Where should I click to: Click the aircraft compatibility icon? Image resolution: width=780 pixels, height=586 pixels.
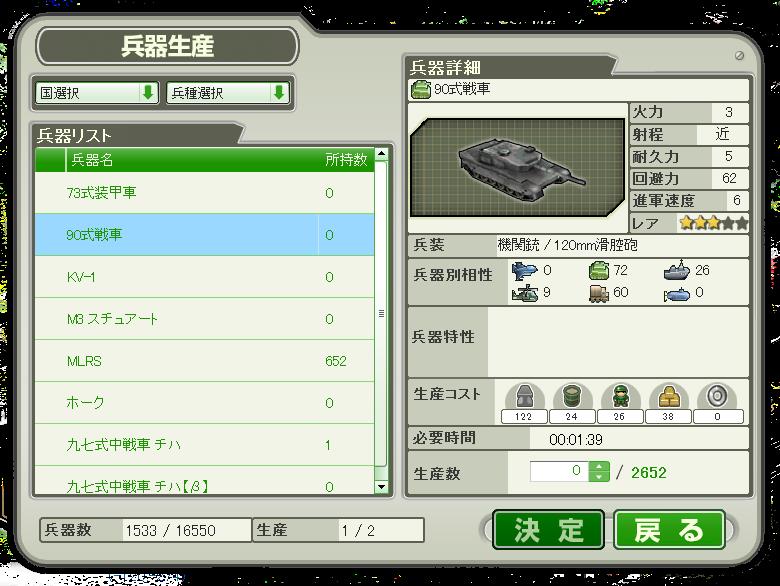tap(524, 271)
